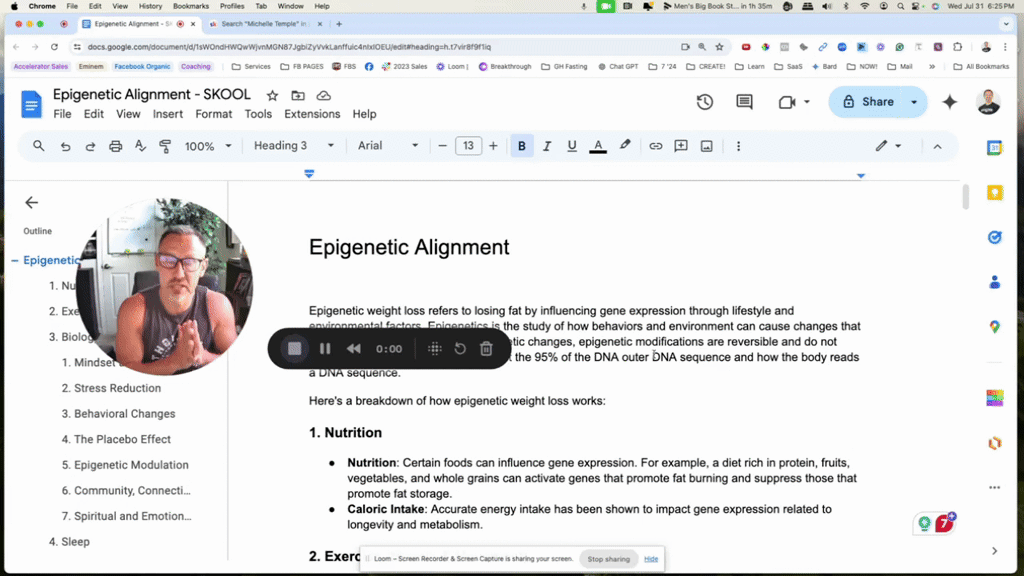
Task: Stop the Loom recording
Action: coord(295,349)
